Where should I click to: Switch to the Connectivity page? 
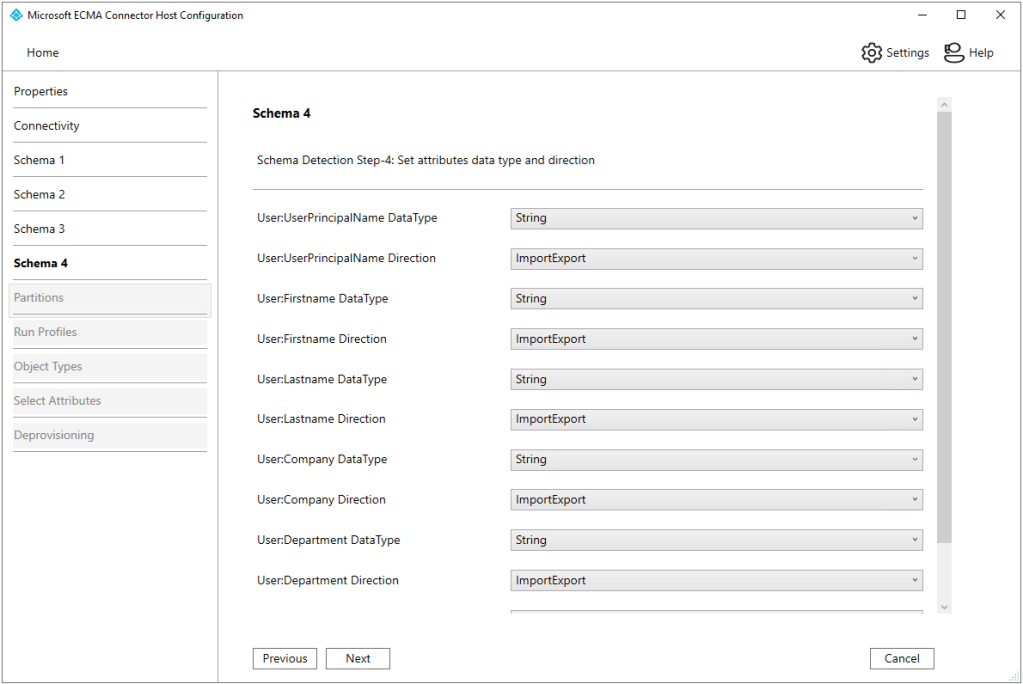pyautogui.click(x=47, y=126)
